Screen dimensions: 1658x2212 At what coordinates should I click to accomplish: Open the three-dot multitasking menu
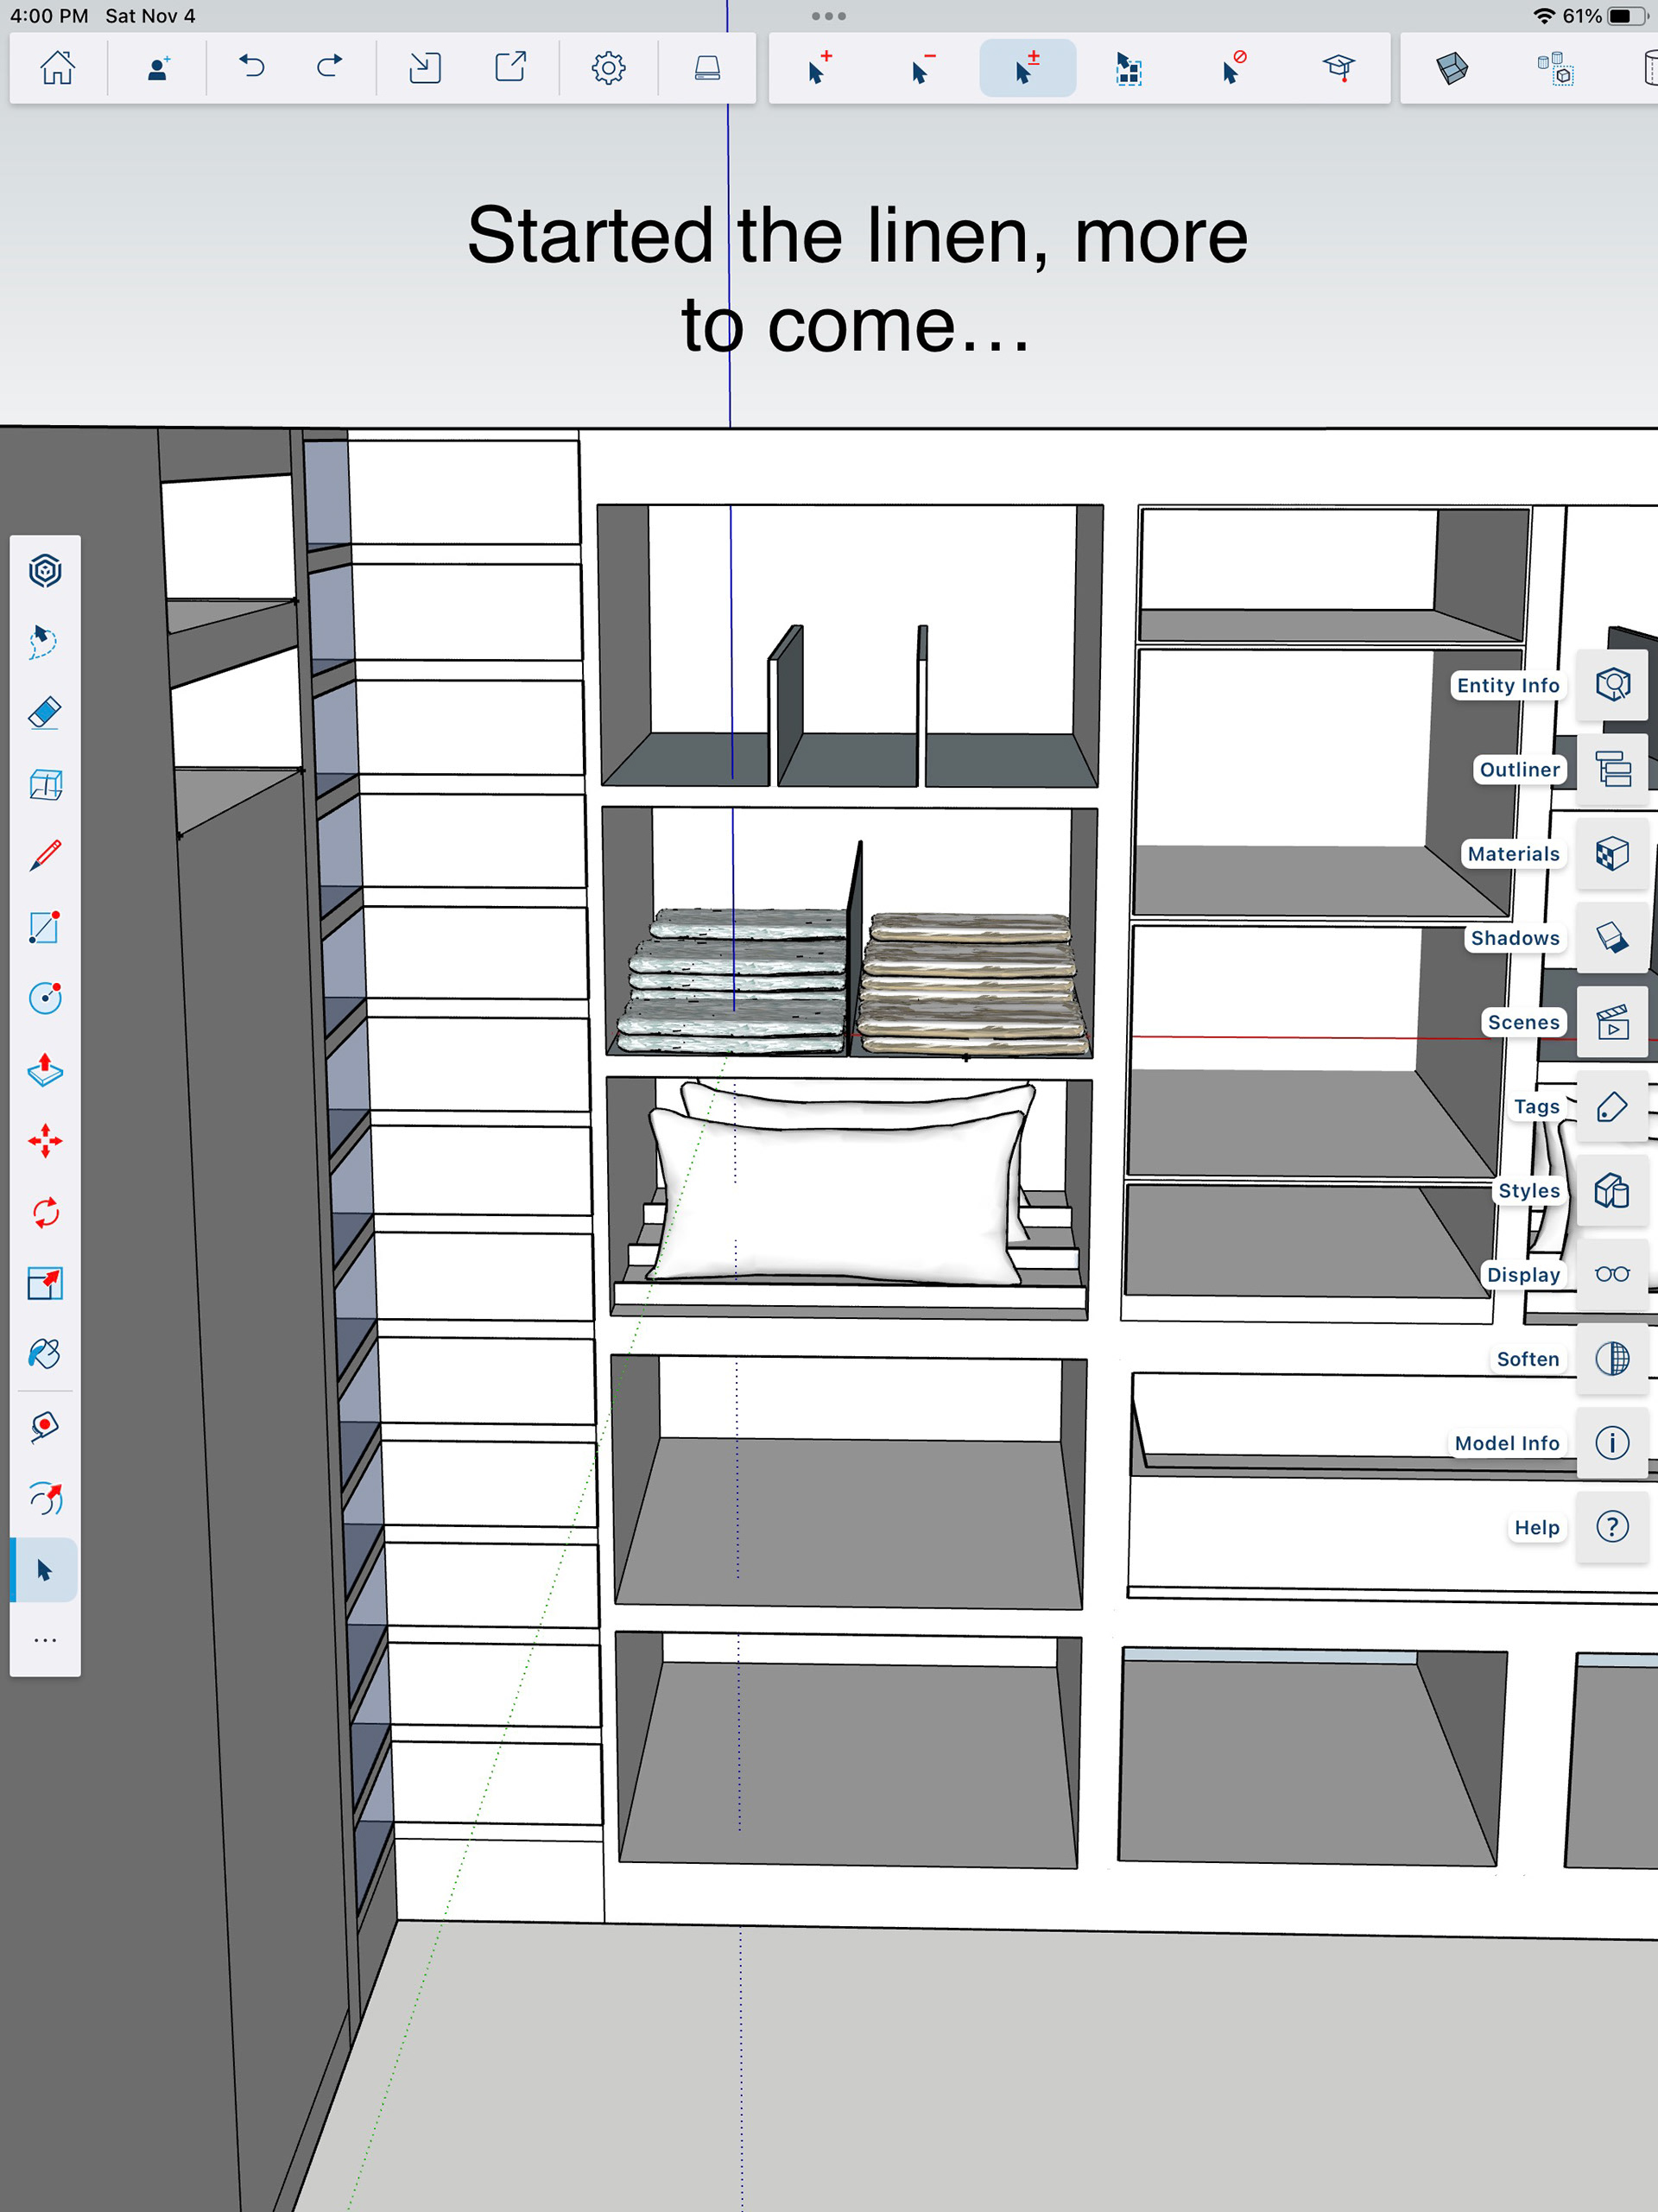click(828, 16)
